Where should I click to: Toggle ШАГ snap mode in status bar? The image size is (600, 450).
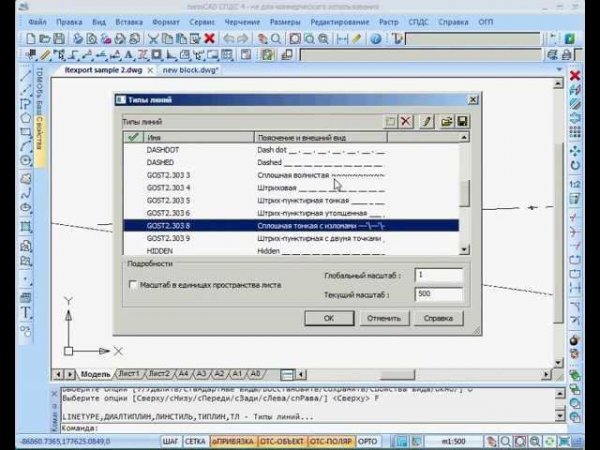coord(170,441)
